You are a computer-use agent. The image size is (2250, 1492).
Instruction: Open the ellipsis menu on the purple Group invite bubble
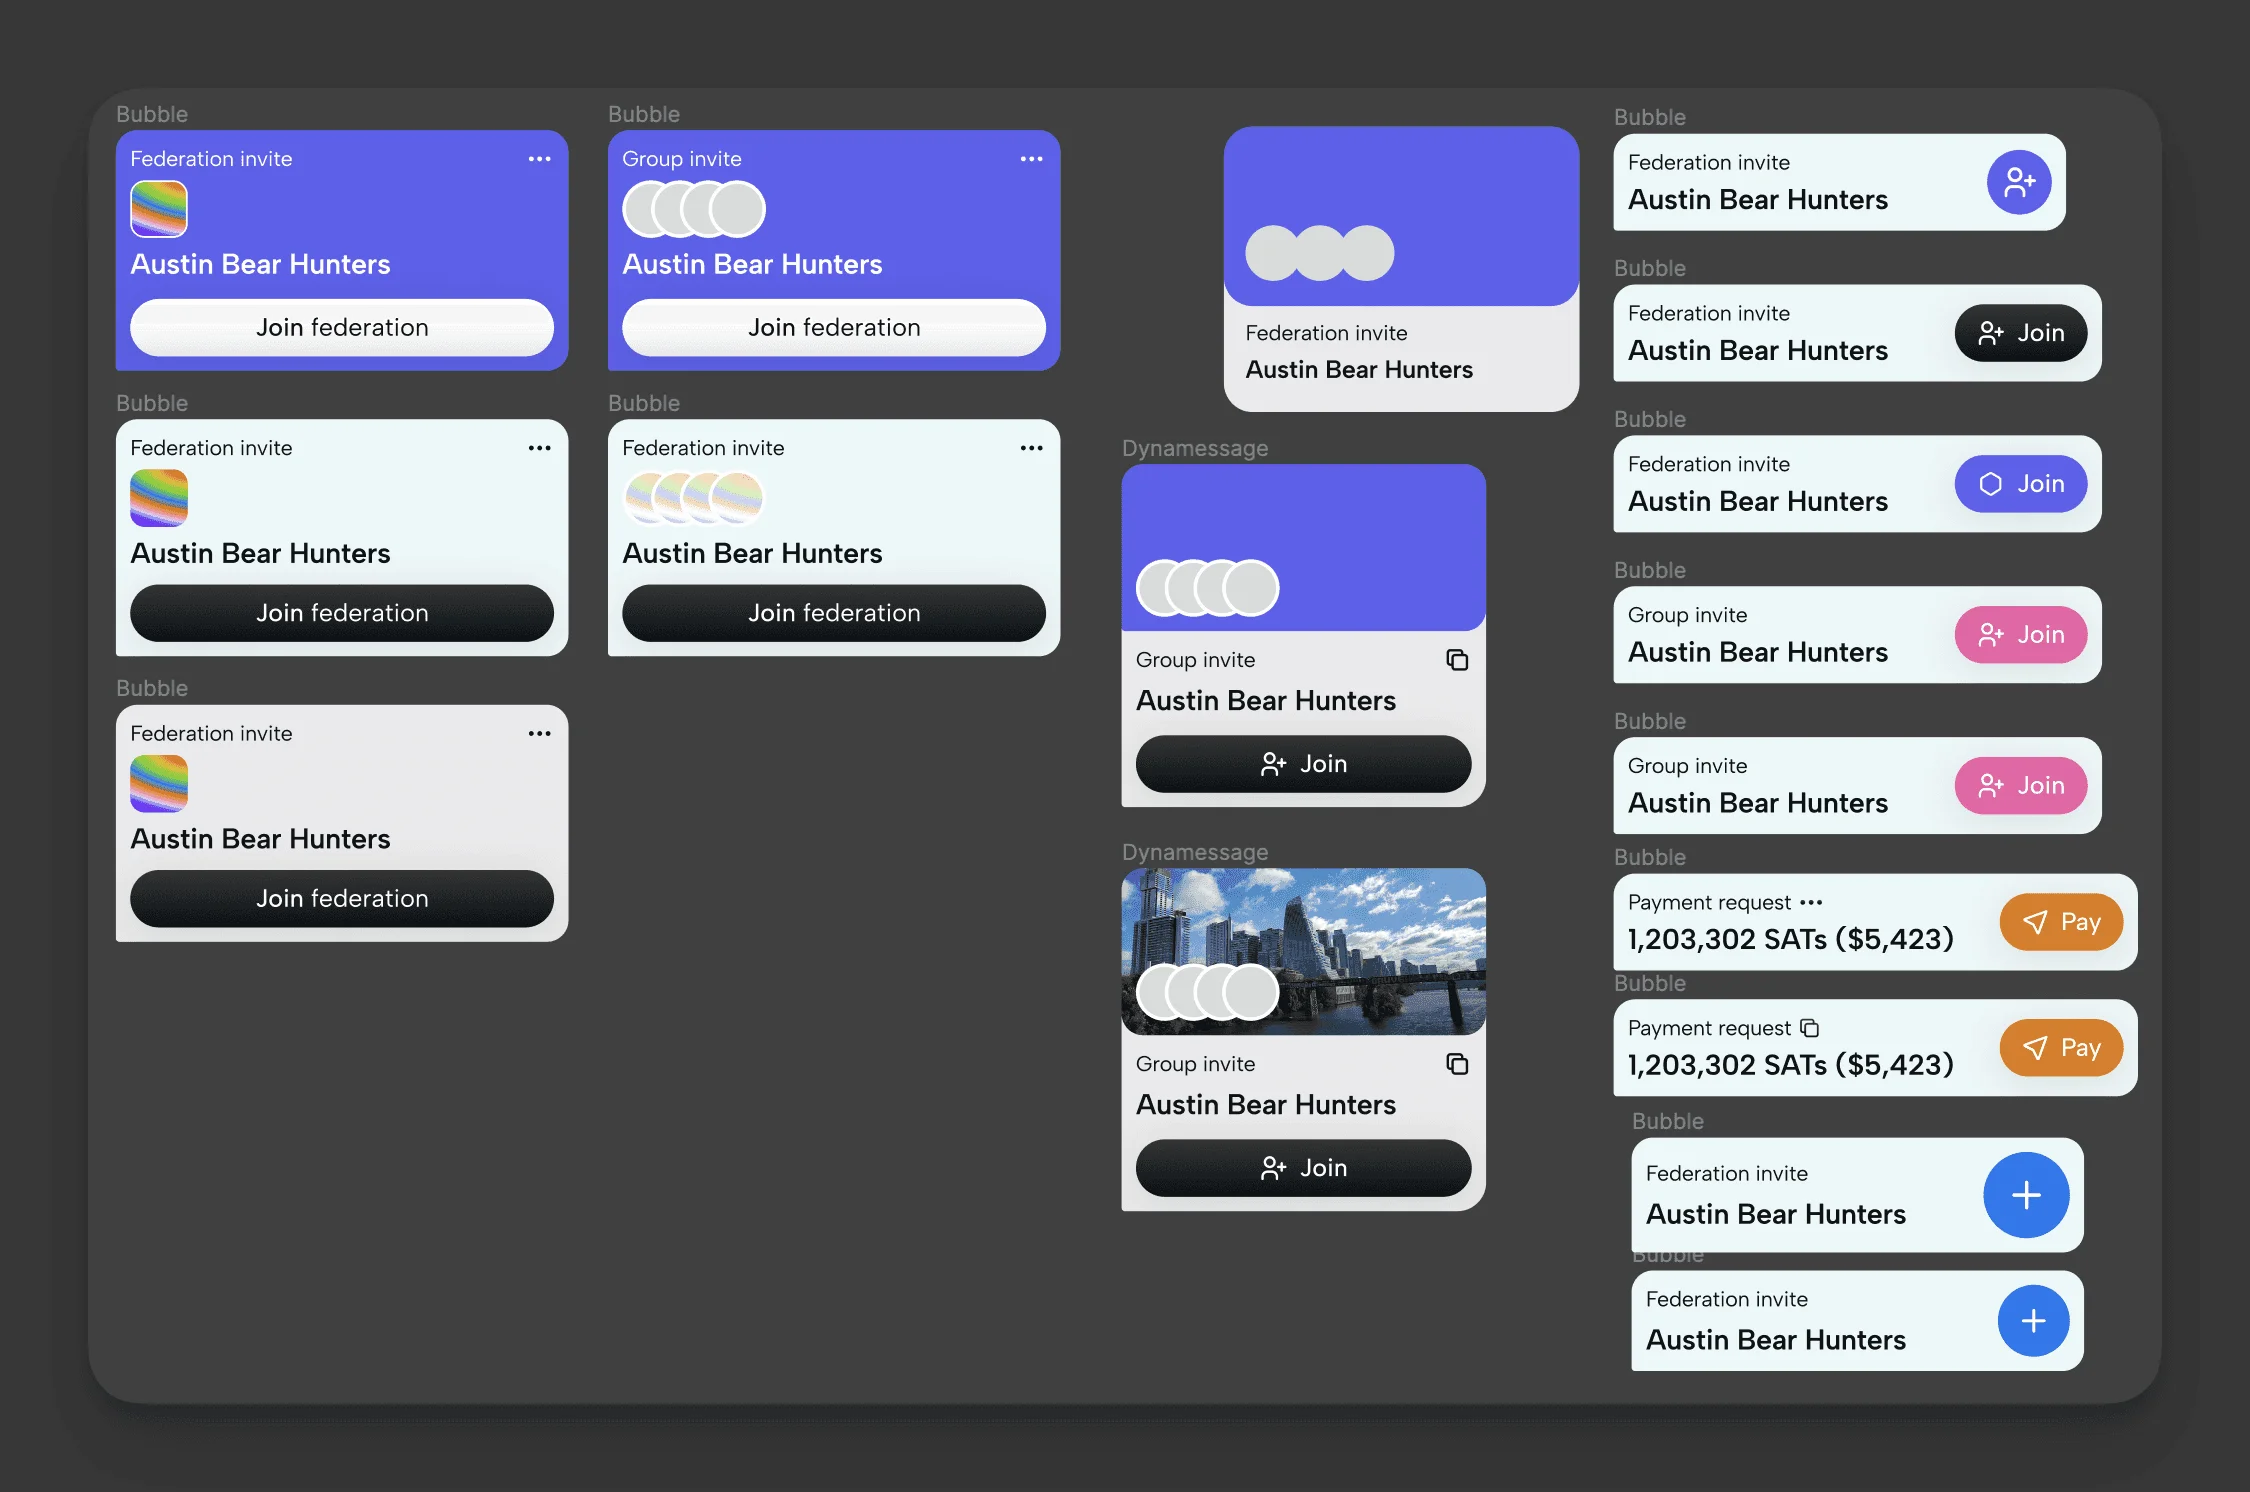click(1031, 159)
